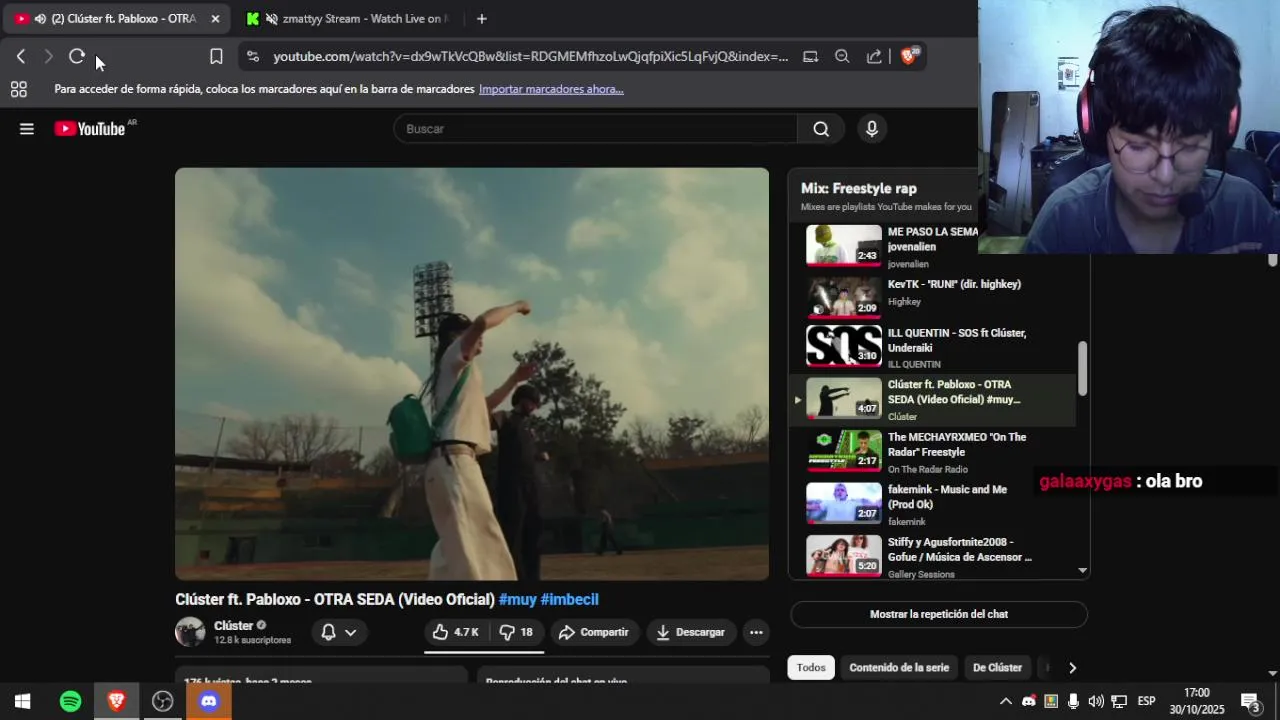Expand hidden system tray icons
This screenshot has height=720, width=1280.
click(x=1006, y=701)
